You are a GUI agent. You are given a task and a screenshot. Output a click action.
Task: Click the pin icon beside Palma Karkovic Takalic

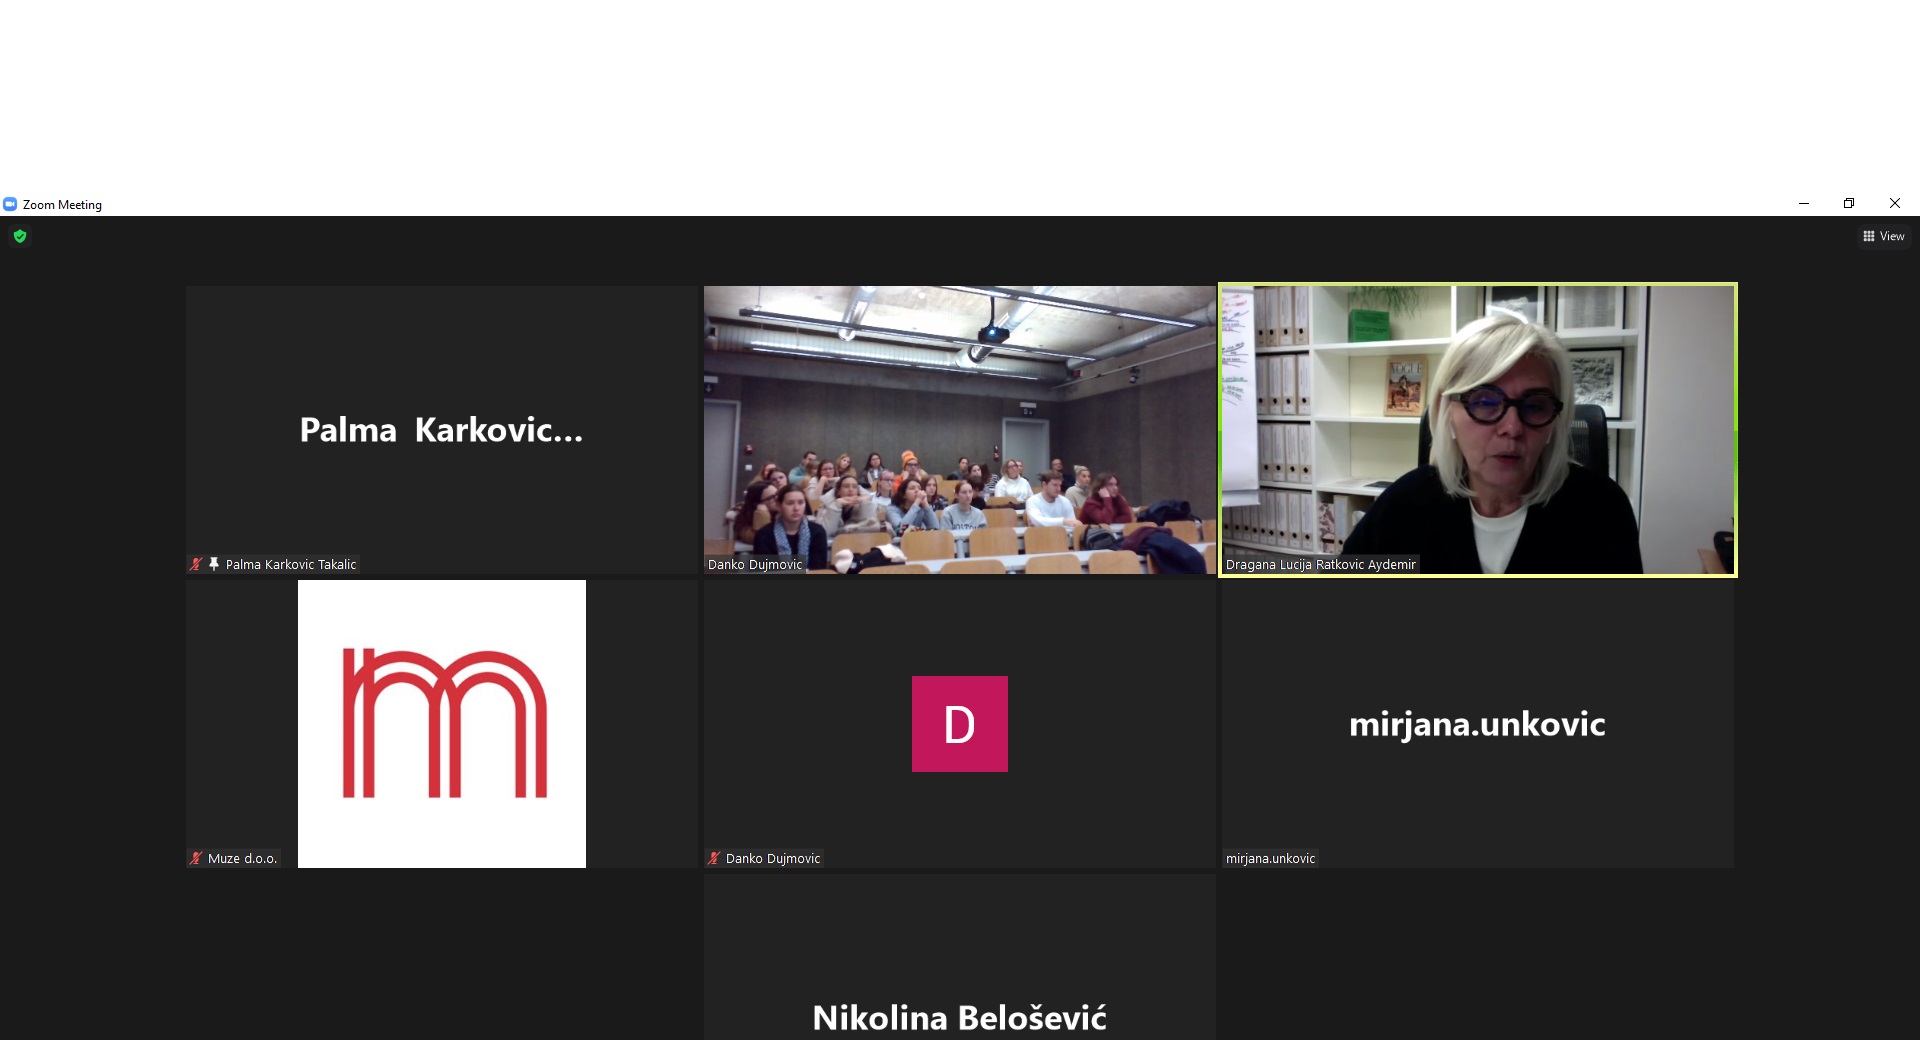[x=213, y=565]
